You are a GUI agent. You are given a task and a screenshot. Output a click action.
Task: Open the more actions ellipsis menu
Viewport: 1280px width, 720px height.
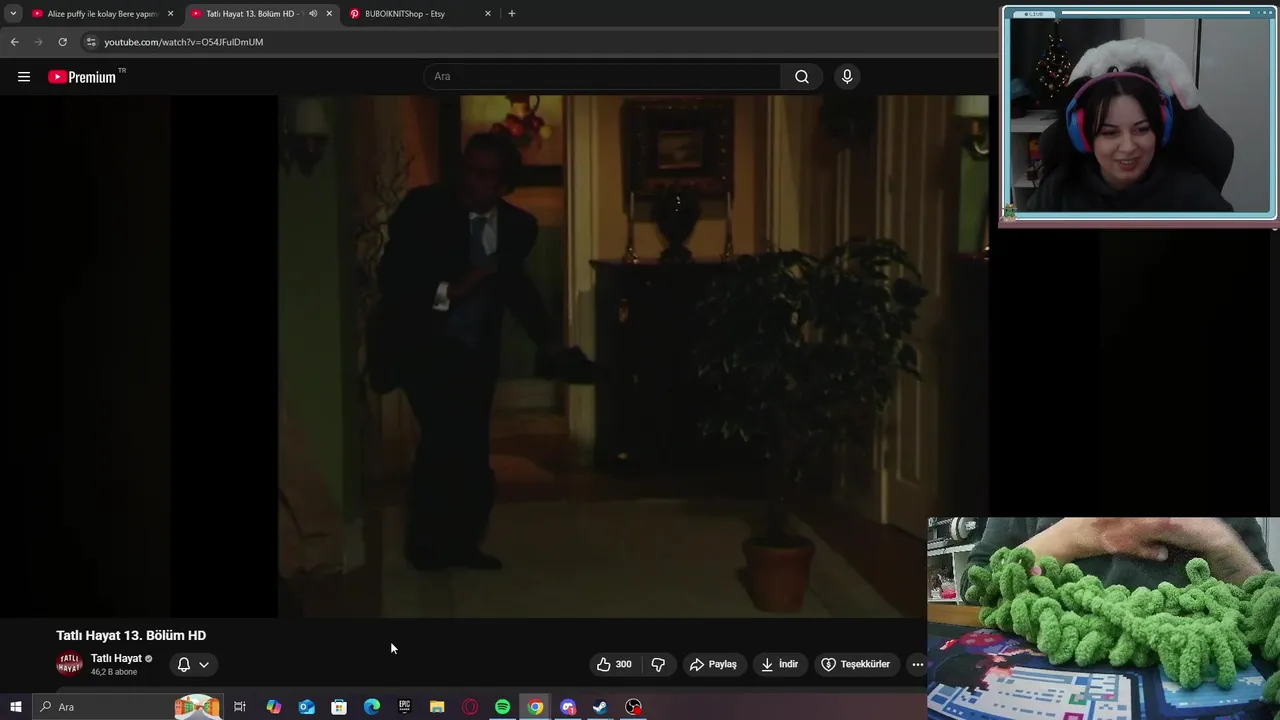[917, 664]
